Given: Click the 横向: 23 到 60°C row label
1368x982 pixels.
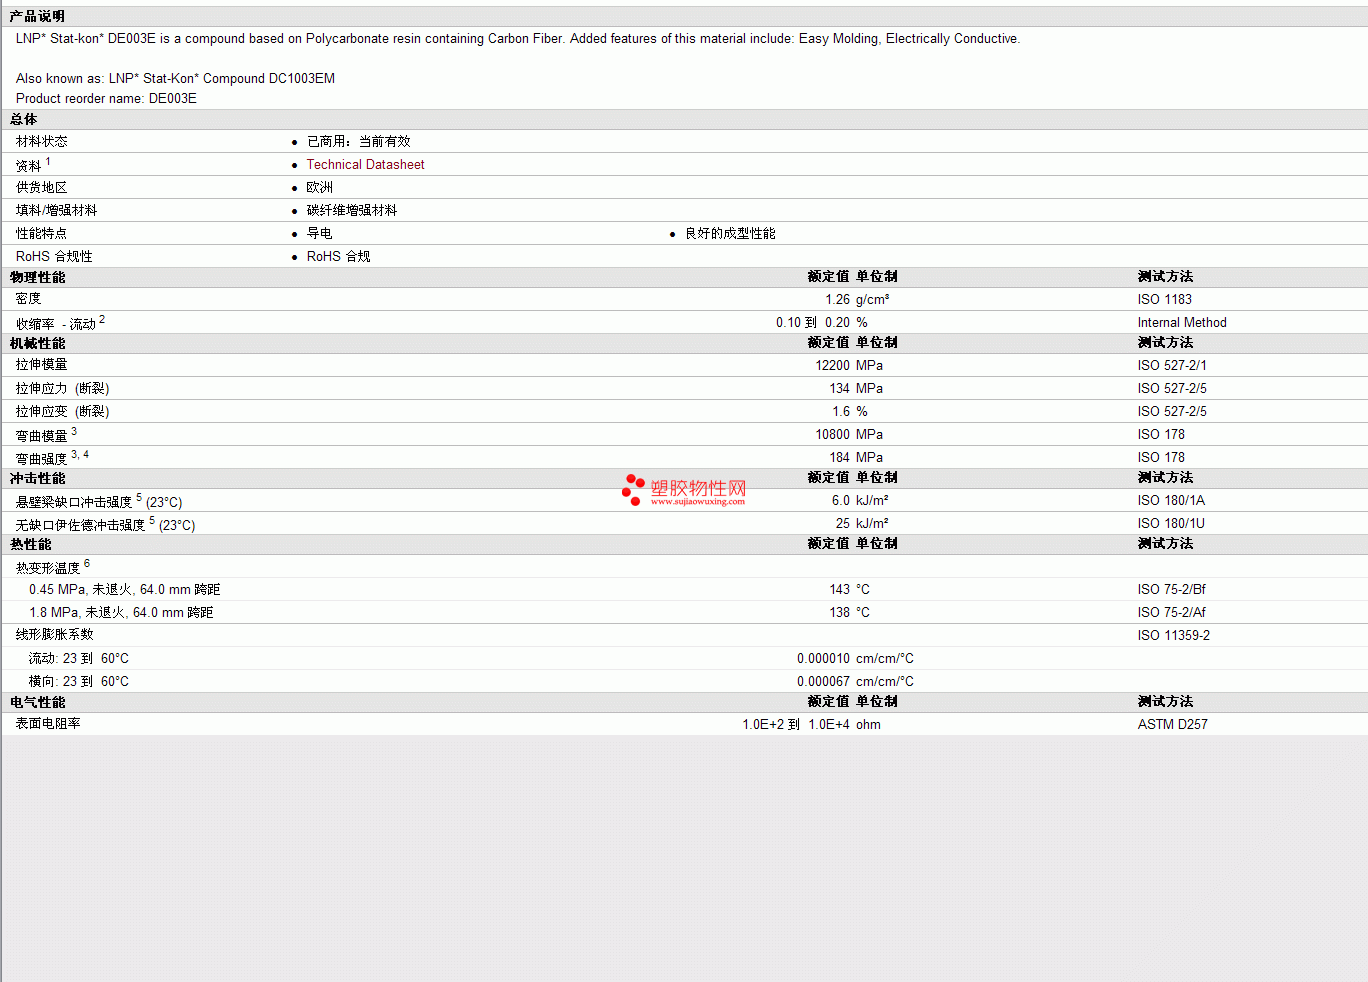Looking at the screenshot, I should point(78,682).
